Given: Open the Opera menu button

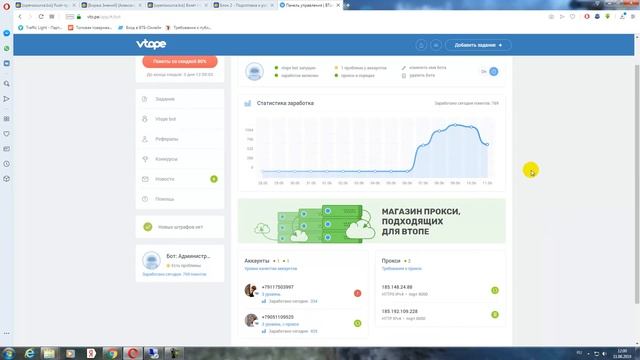Looking at the screenshot, I should tap(7, 6).
